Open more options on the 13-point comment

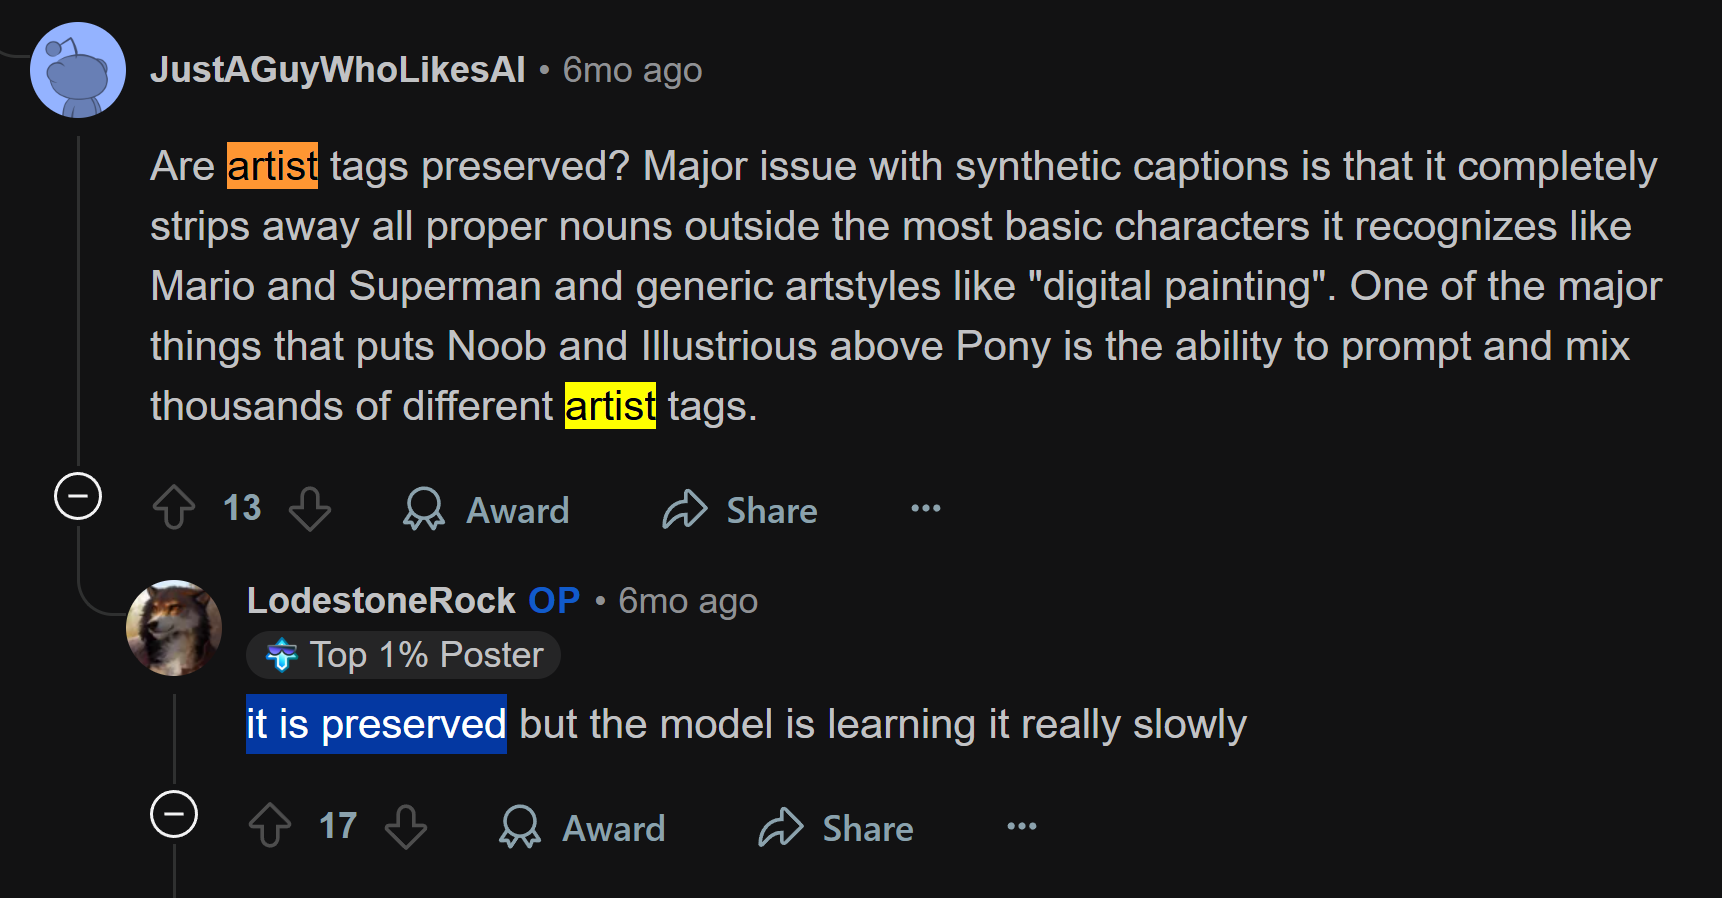click(926, 508)
